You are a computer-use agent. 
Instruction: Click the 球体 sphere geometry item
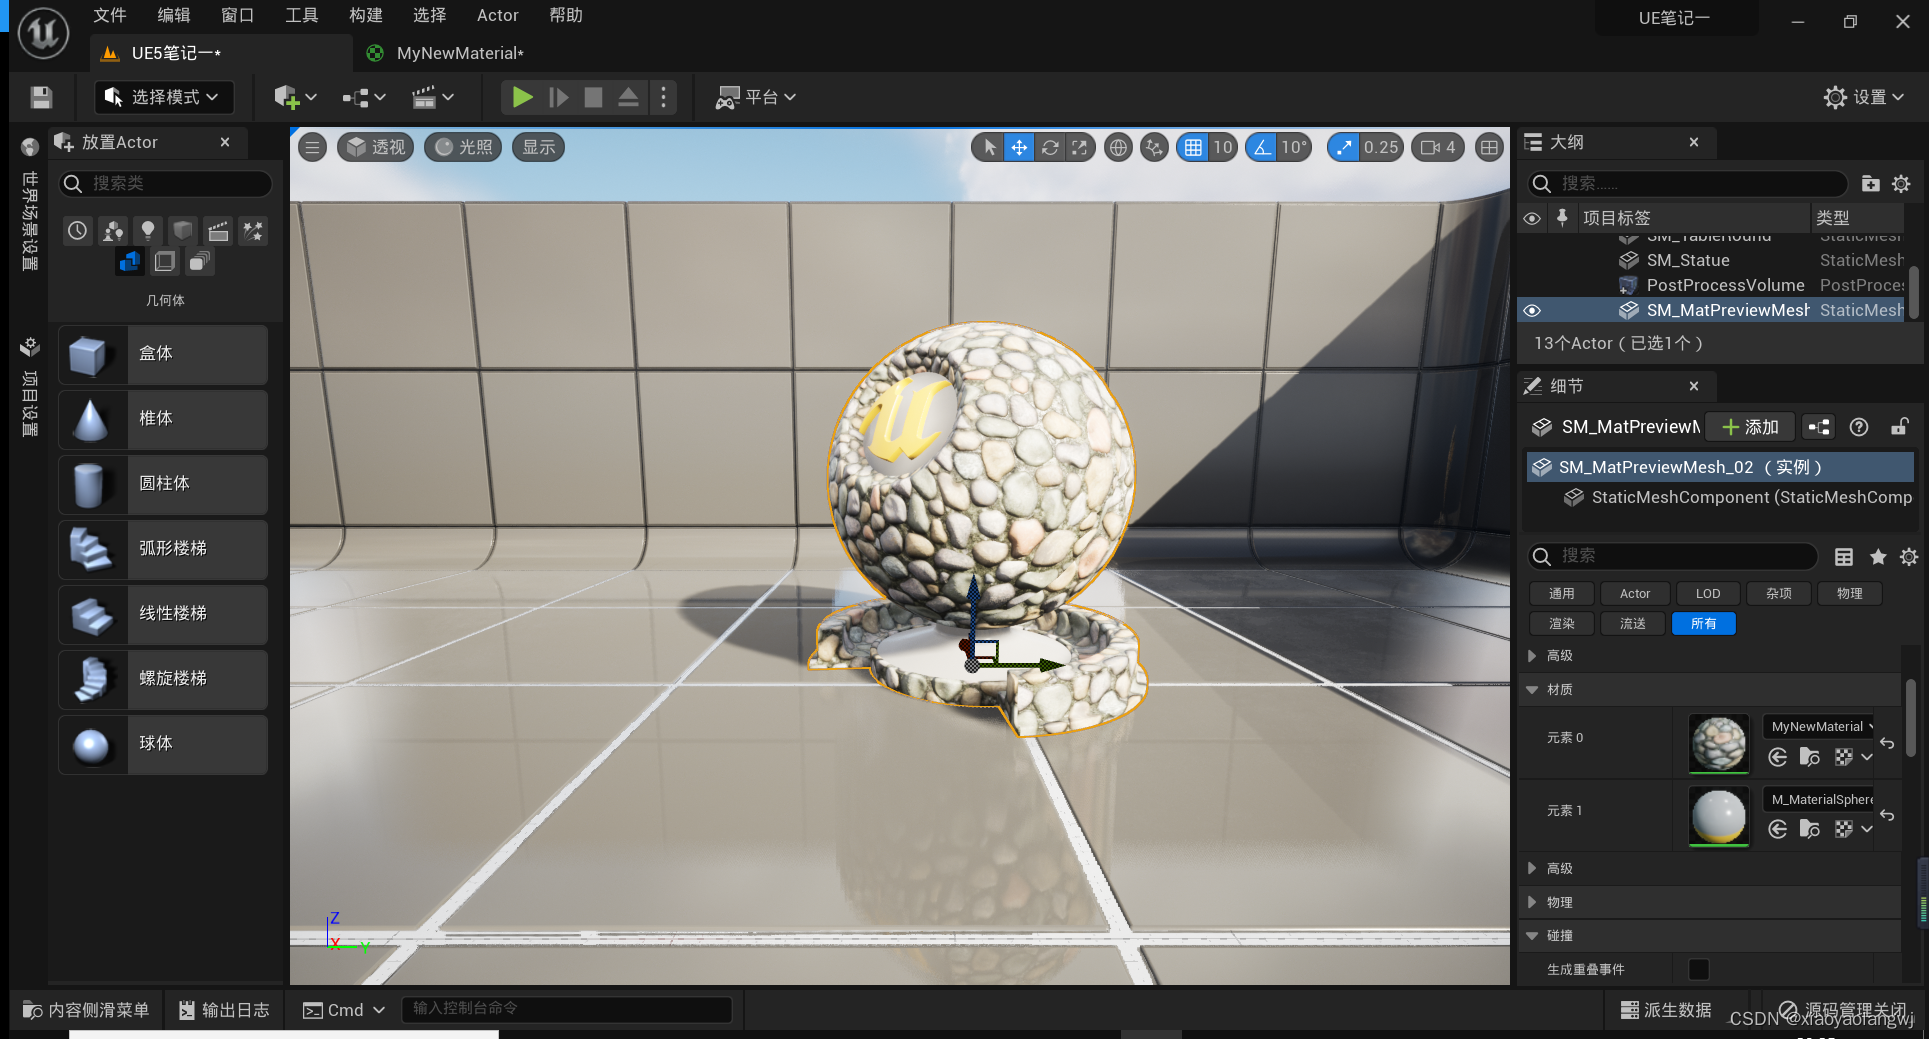click(163, 744)
